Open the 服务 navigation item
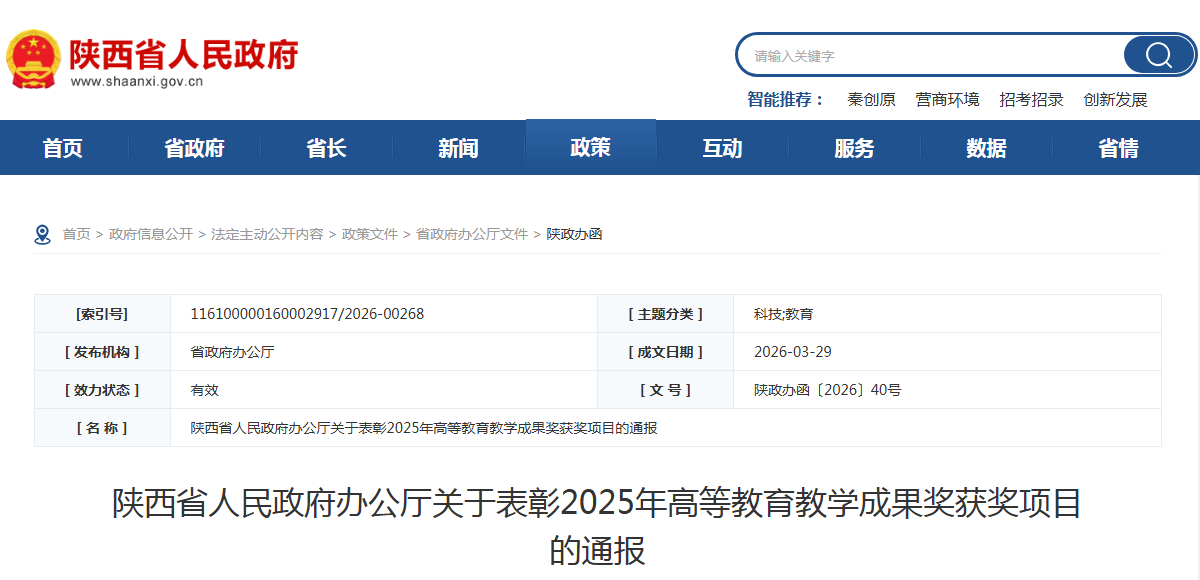Viewport: 1200px width, 580px height. (x=854, y=147)
